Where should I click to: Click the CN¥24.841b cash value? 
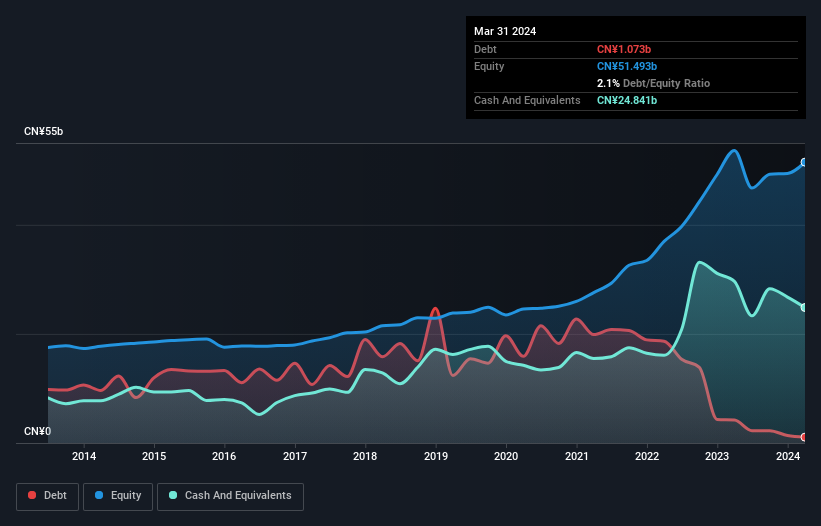627,100
